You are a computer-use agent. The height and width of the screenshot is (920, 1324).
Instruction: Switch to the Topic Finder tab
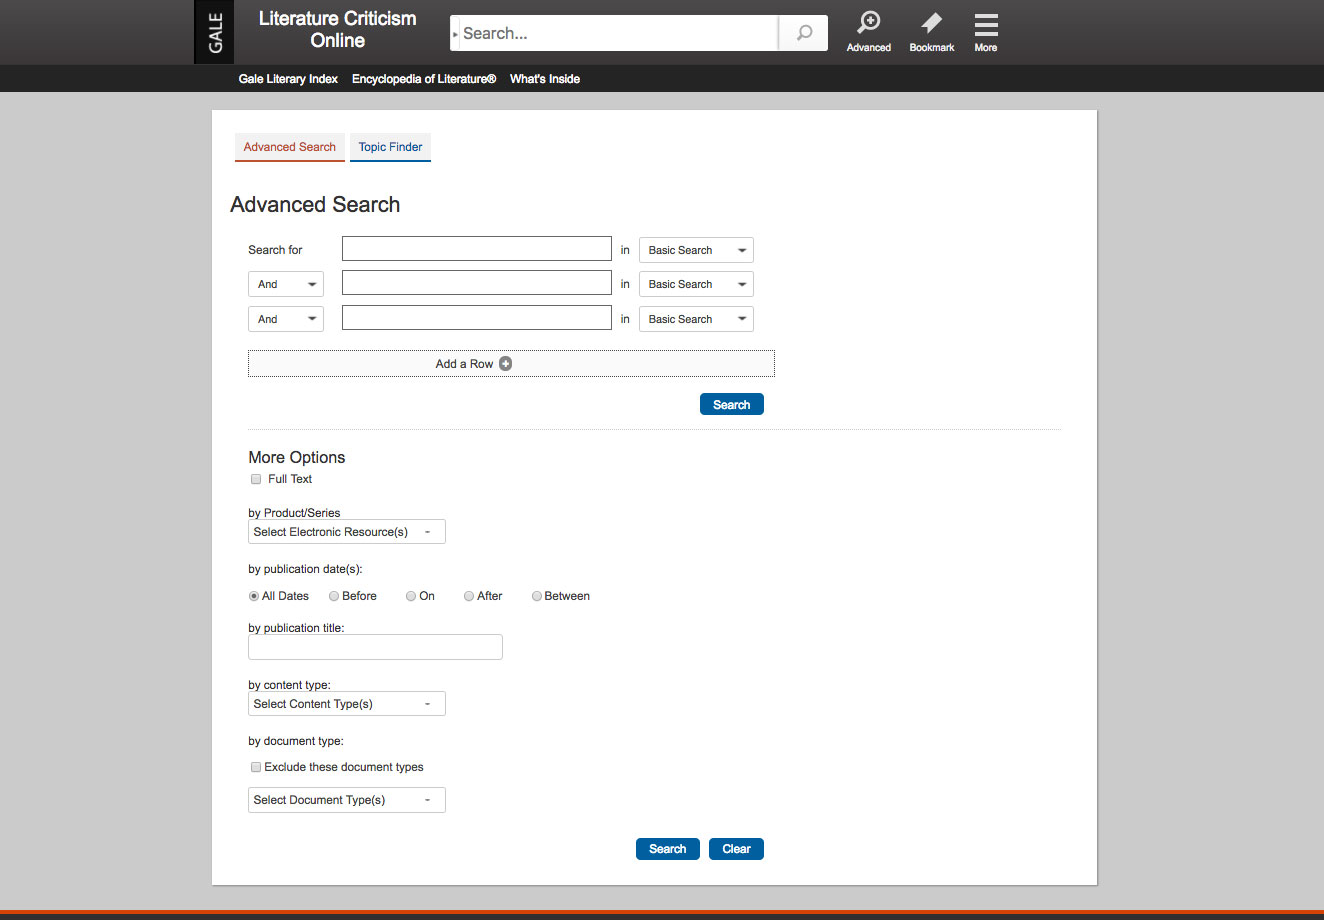pos(390,147)
